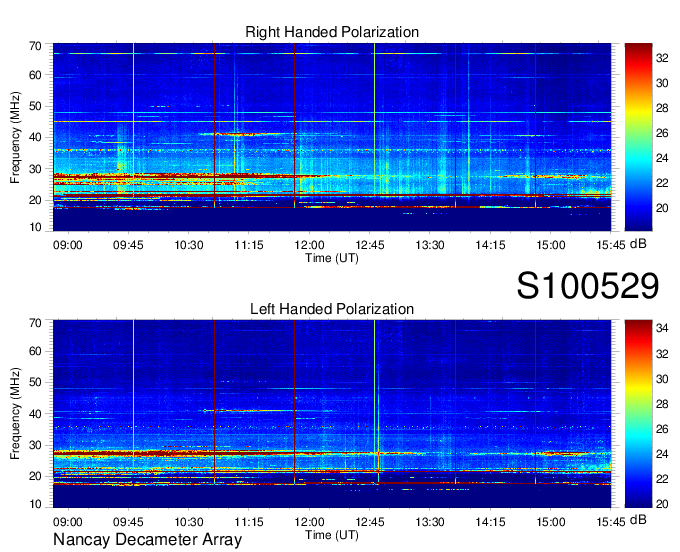Screen dimensions: 680x552
Task: Click the Left Handed plot colorbar
Action: (638, 414)
